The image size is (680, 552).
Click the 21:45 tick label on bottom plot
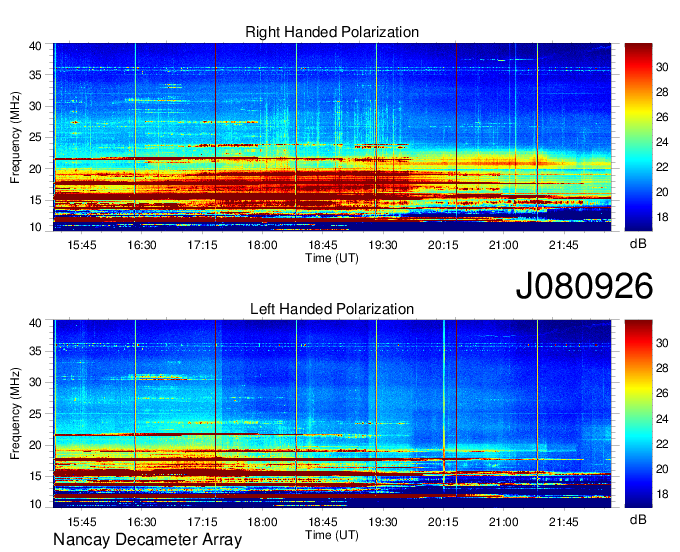tap(564, 522)
